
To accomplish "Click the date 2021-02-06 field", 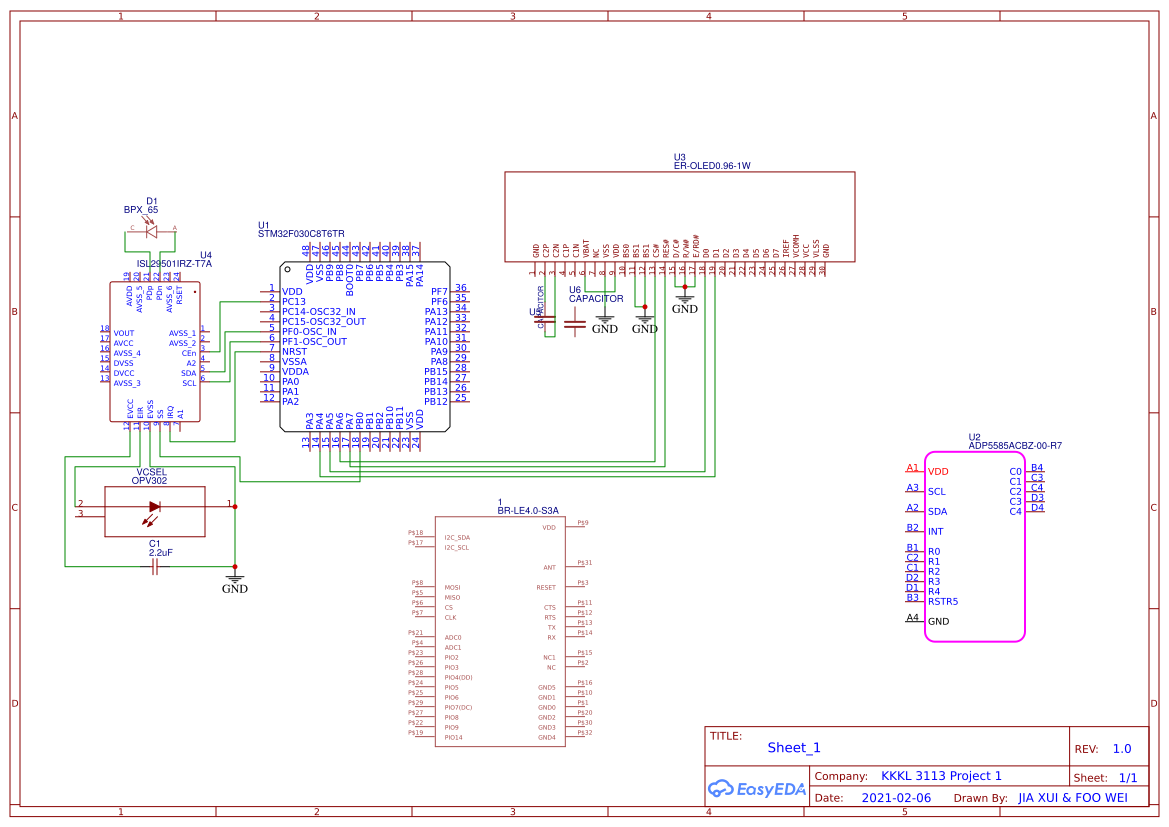I will tap(895, 798).
